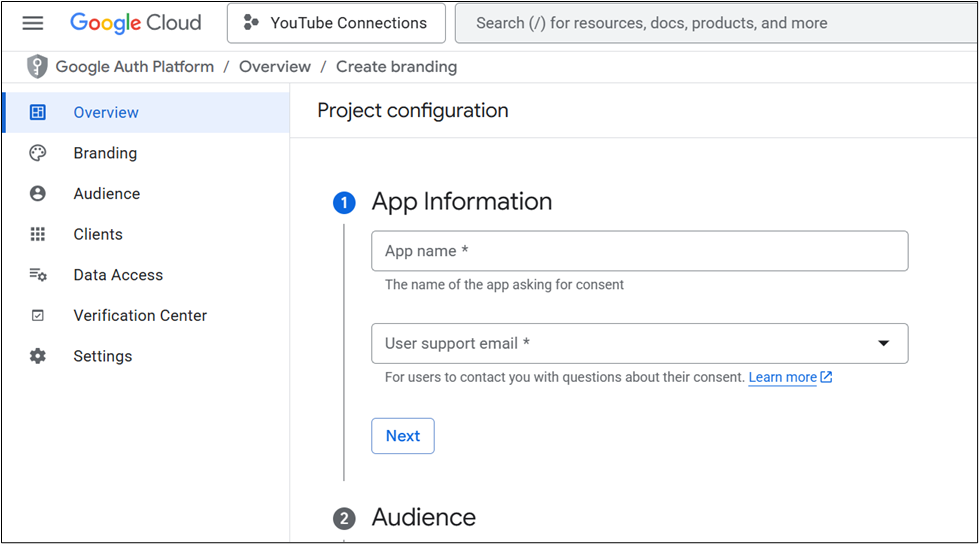Click the Google Auth Platform shield icon
Screen dimensions: 979x544
pos(37,67)
